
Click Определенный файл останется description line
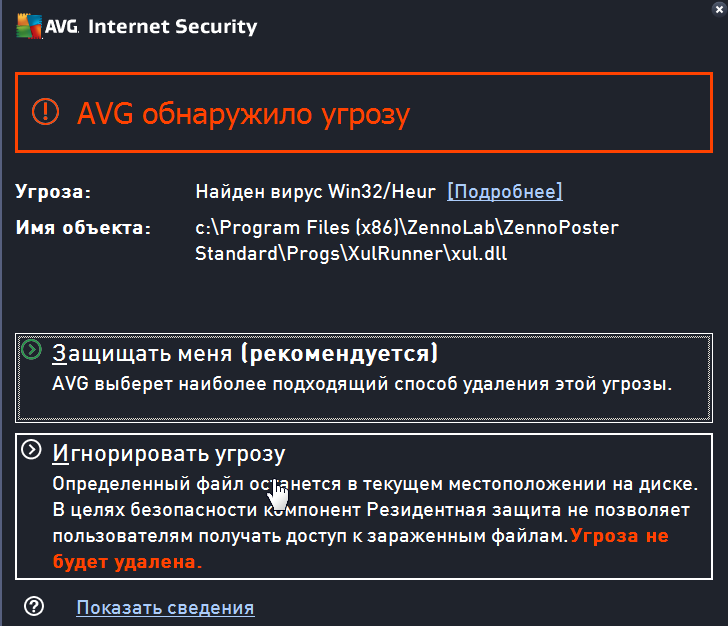375,484
